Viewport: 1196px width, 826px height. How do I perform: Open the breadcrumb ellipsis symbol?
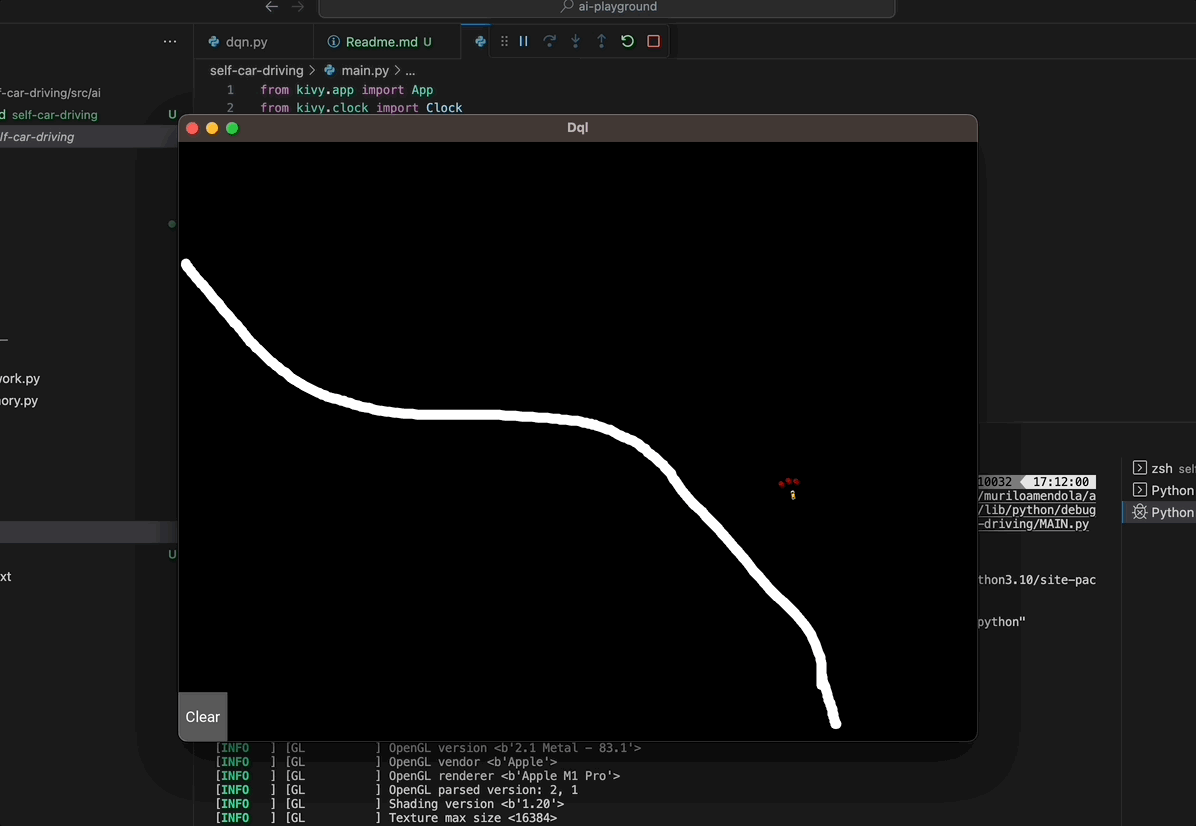point(410,70)
